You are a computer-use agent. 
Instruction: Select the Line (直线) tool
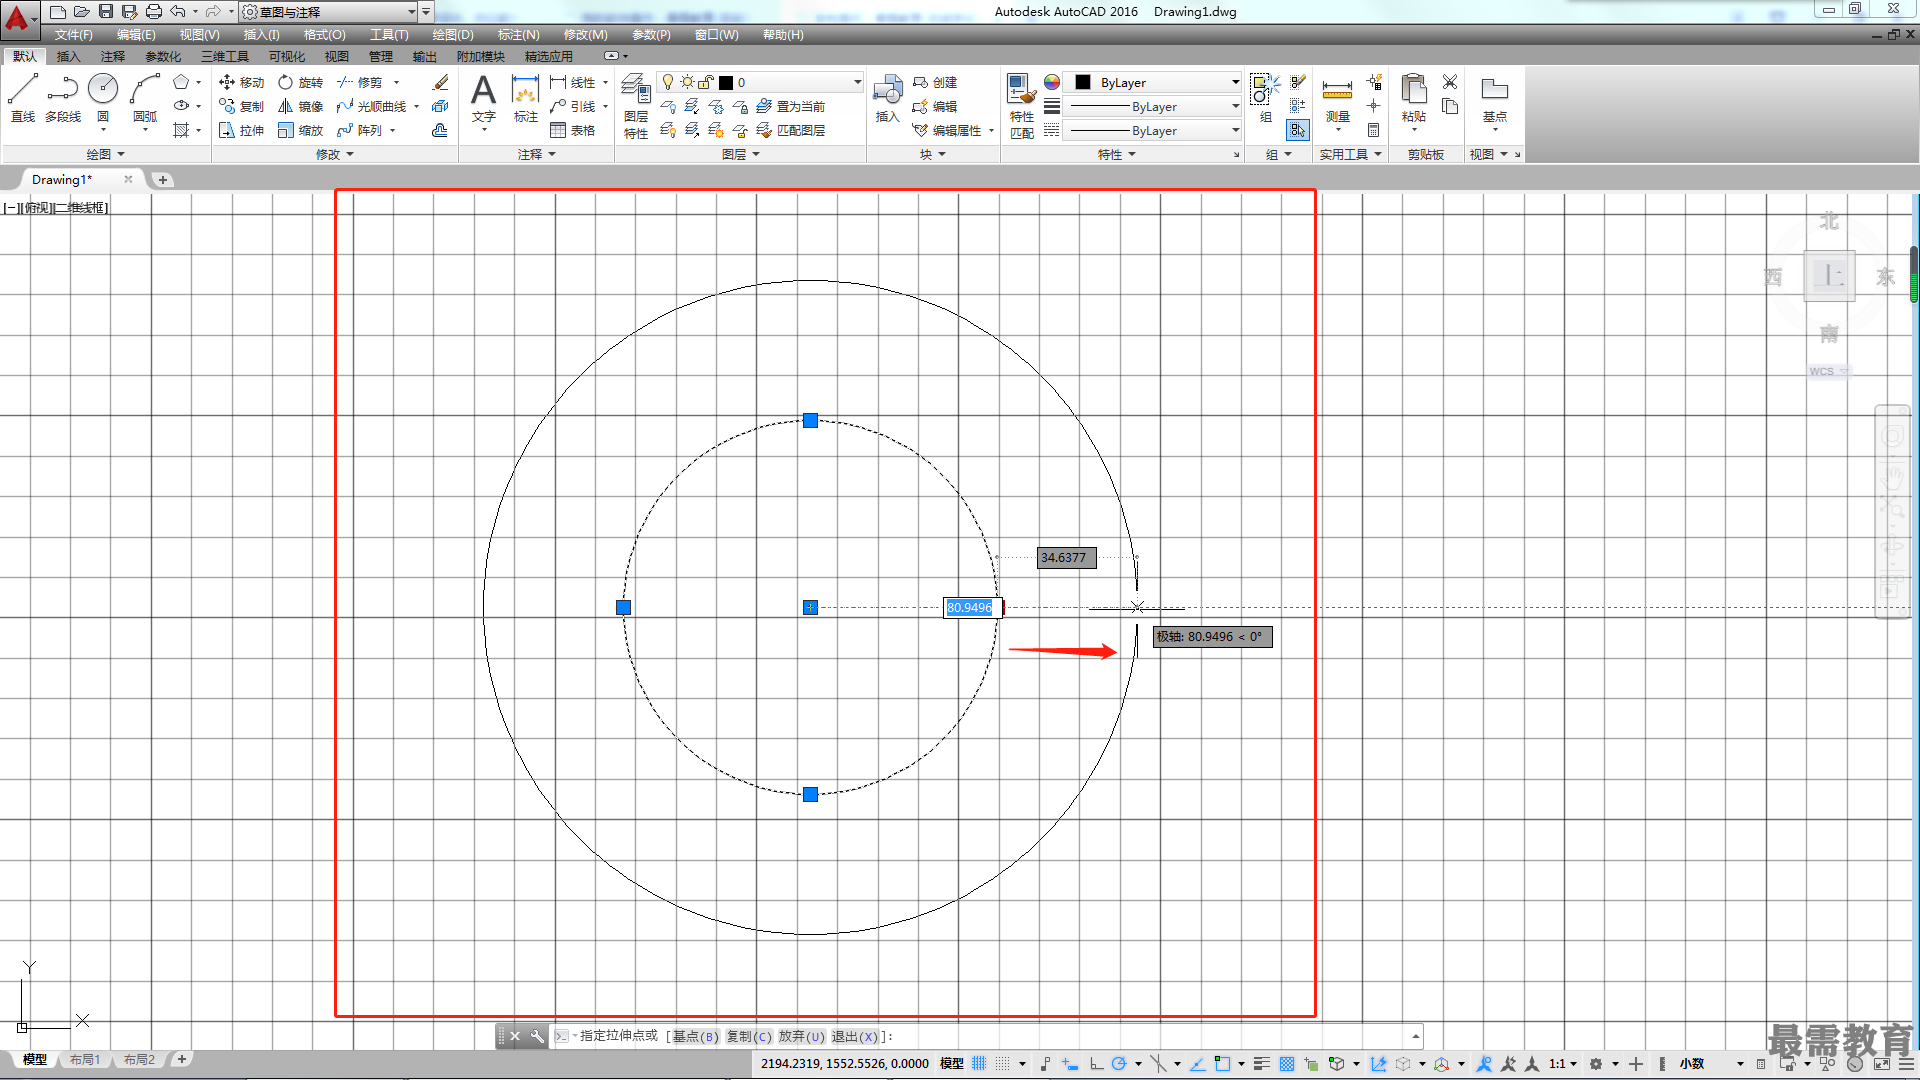coord(22,98)
